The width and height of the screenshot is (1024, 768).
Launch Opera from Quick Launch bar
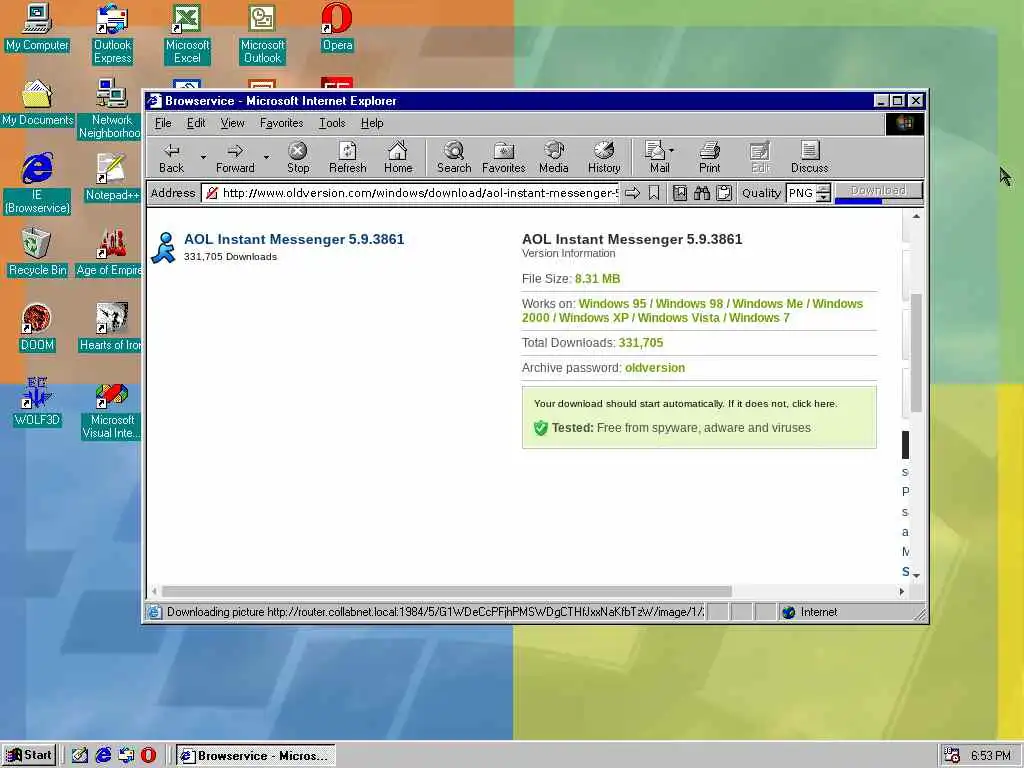148,756
